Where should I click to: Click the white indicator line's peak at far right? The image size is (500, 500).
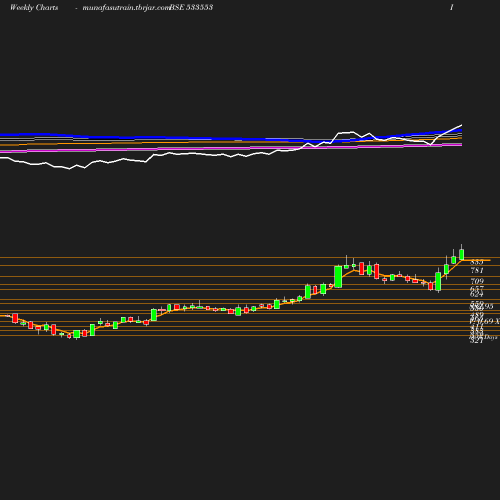click(461, 125)
